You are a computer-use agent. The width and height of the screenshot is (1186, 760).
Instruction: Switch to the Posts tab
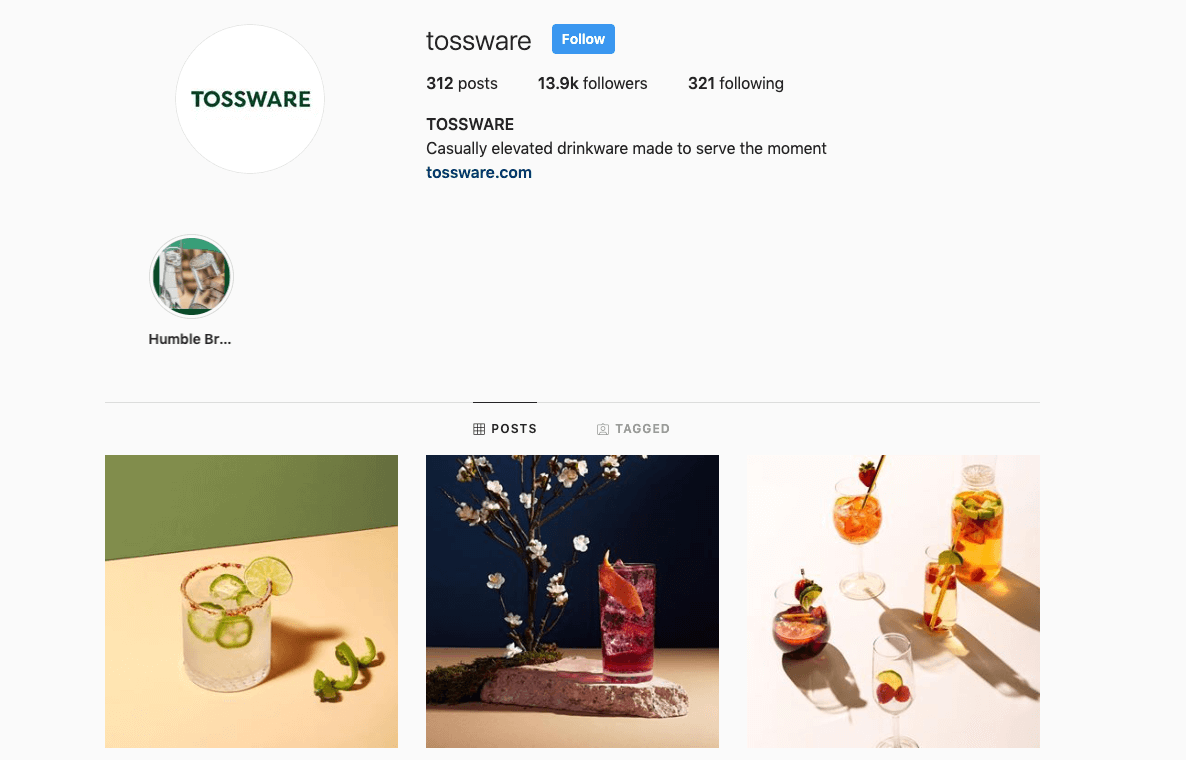pyautogui.click(x=505, y=429)
